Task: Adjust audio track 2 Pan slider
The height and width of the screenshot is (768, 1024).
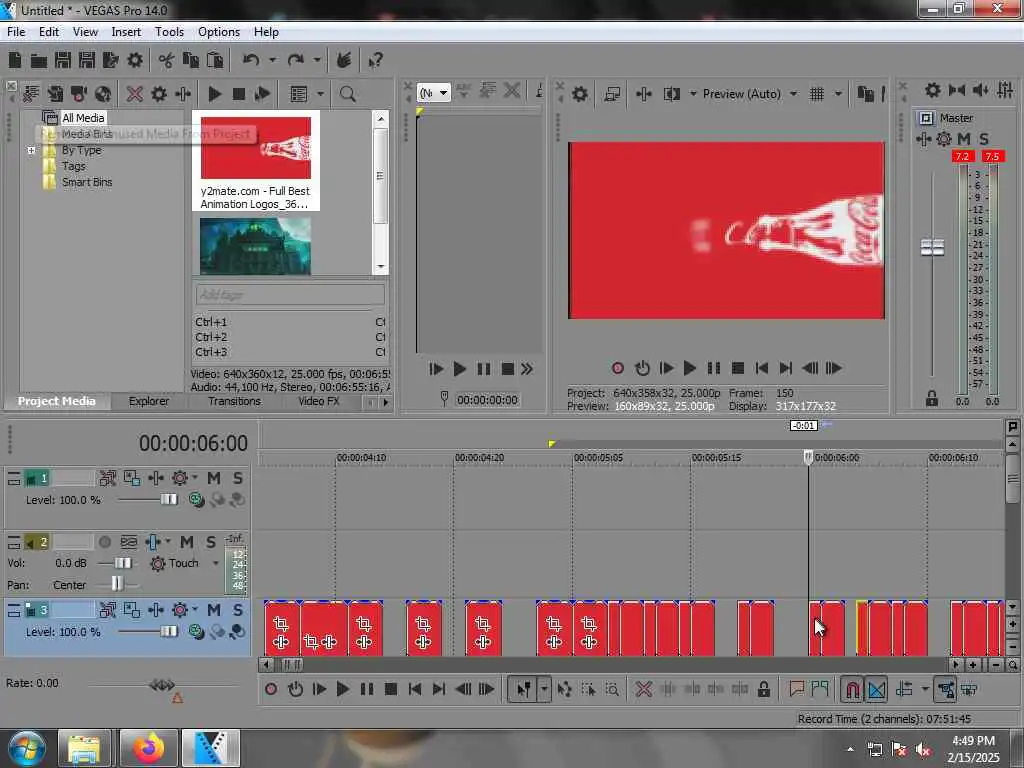Action: click(x=117, y=584)
